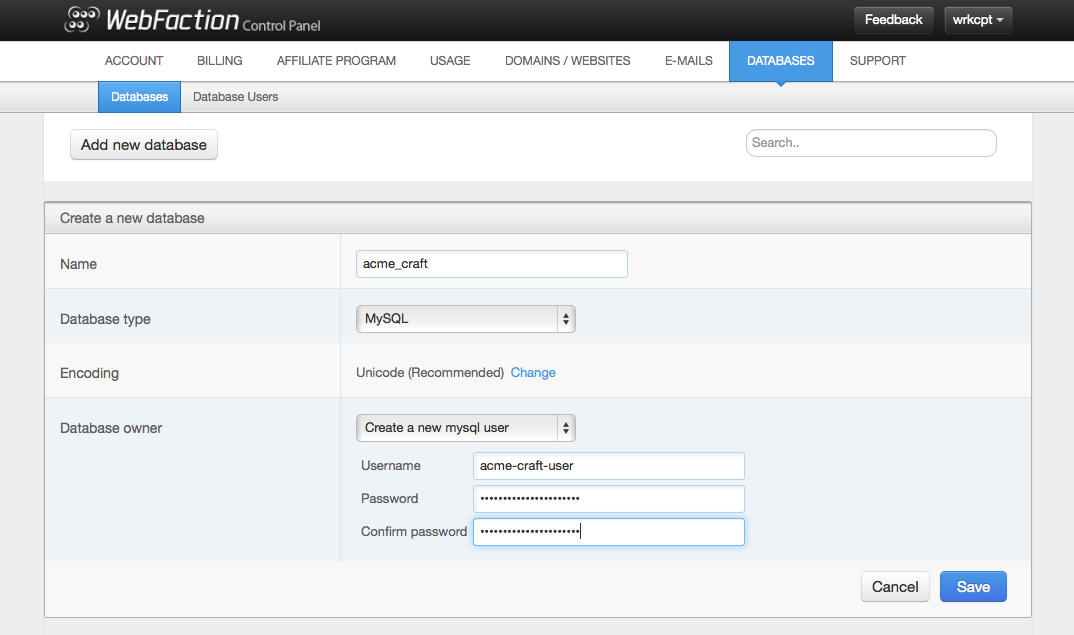Switch to the USAGE section
The height and width of the screenshot is (635, 1074).
point(450,61)
